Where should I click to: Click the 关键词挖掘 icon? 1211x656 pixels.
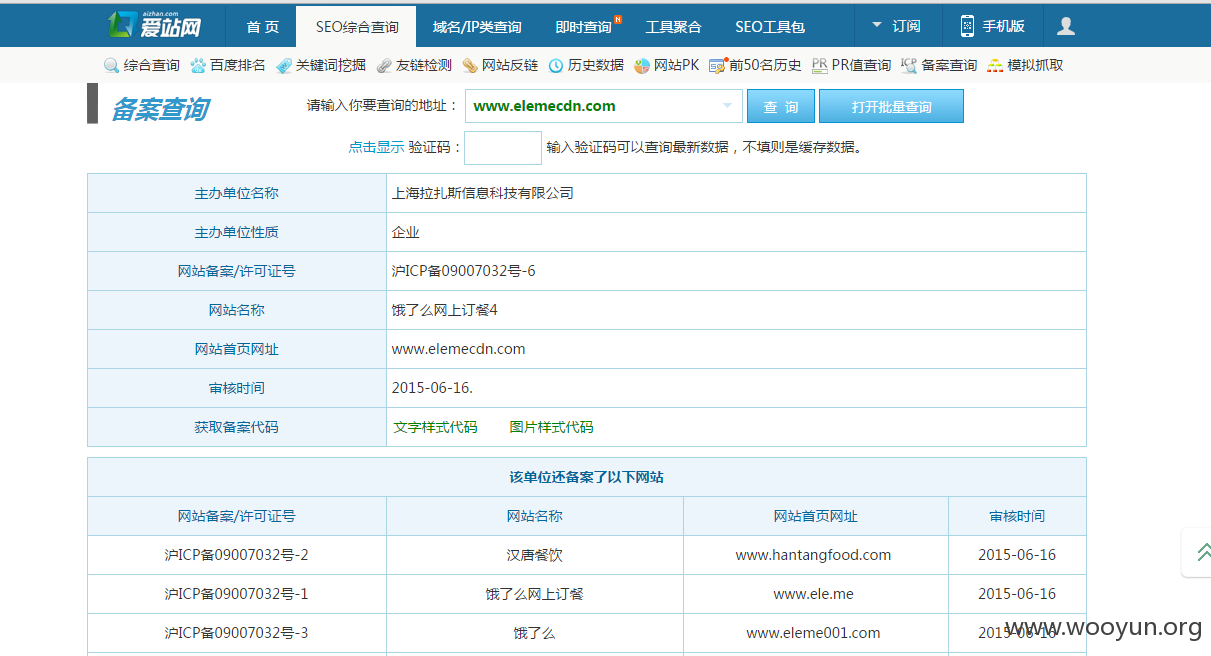pyautogui.click(x=284, y=65)
